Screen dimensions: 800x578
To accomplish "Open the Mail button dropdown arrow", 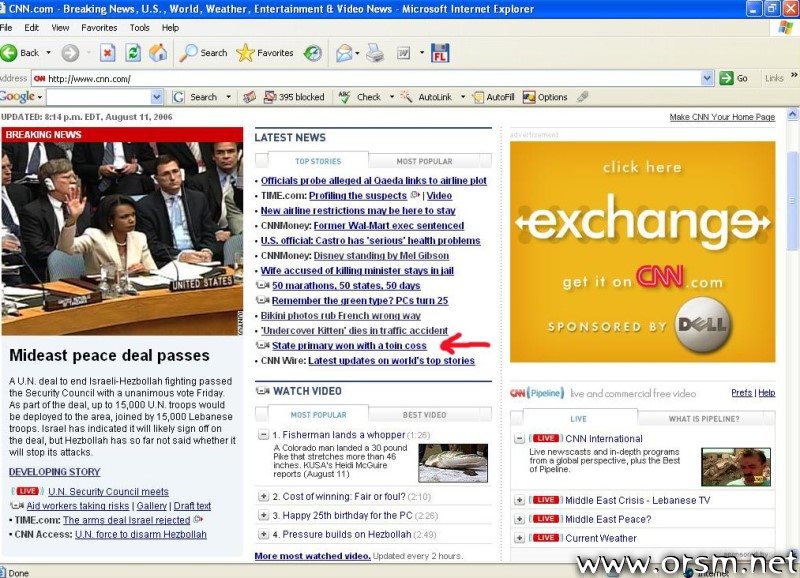I will click(x=357, y=53).
